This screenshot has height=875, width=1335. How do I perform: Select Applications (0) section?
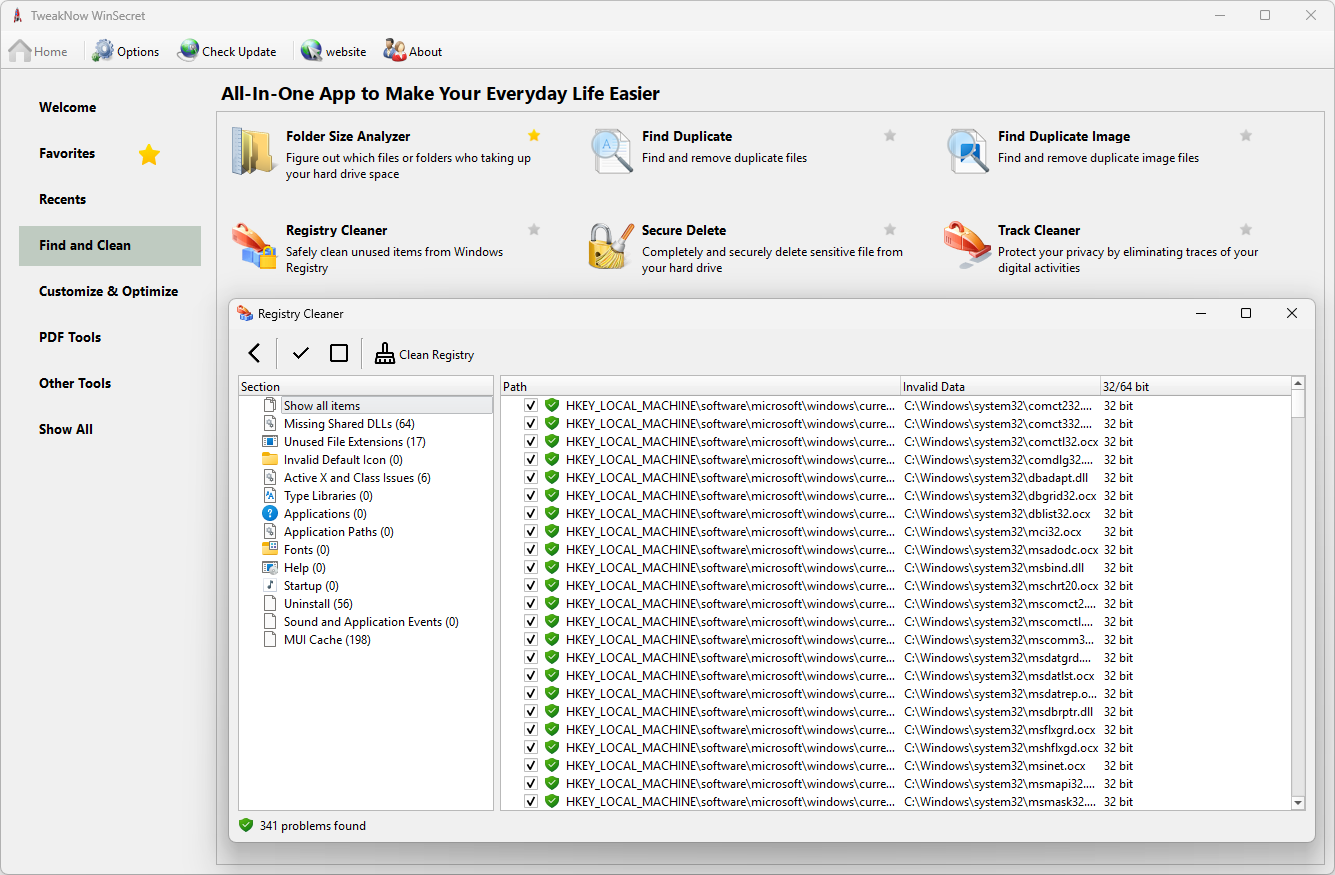(325, 513)
